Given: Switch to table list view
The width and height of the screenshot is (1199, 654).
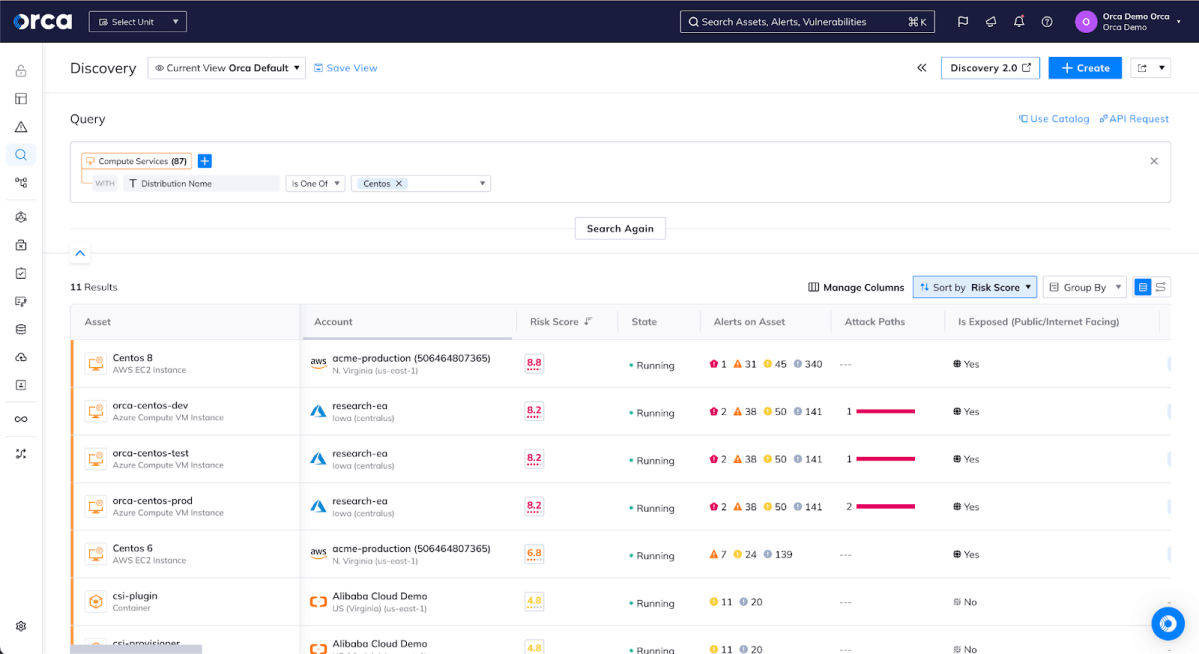Looking at the screenshot, I should click(x=1142, y=287).
